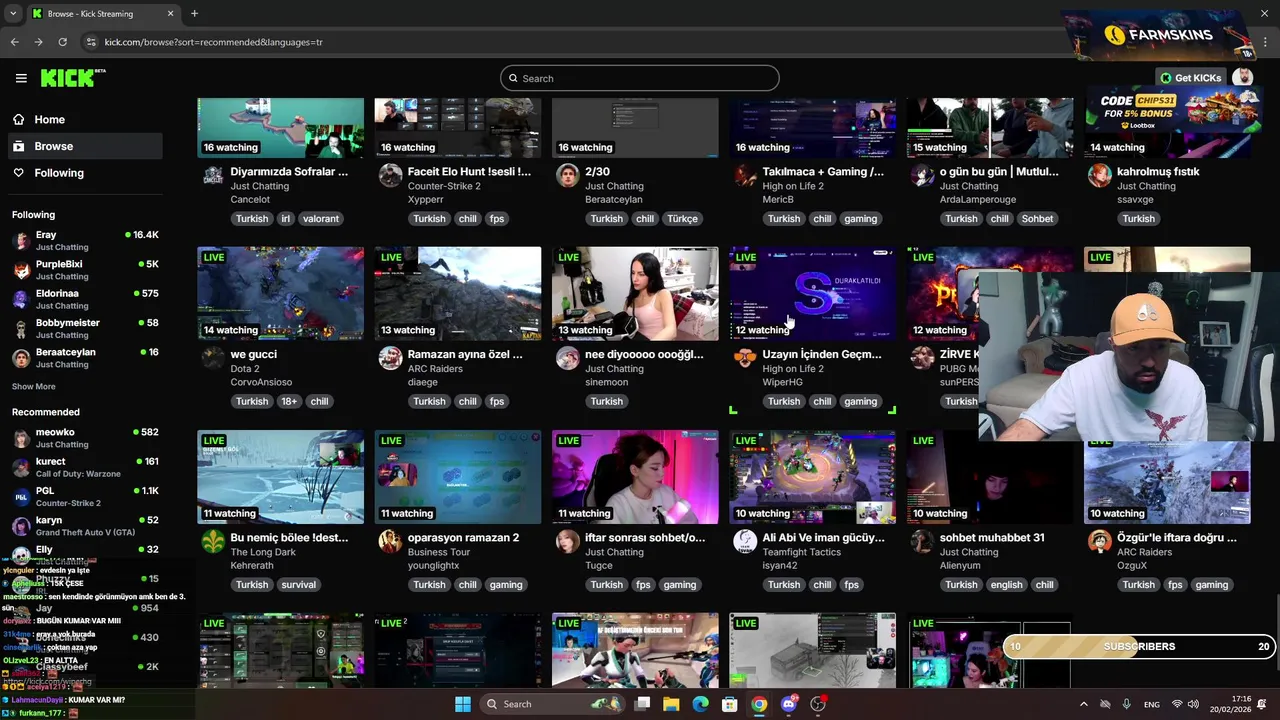Screen dimensions: 1280x720
Task: Open PurpleBixi channel in sidebar
Action: (x=85, y=269)
